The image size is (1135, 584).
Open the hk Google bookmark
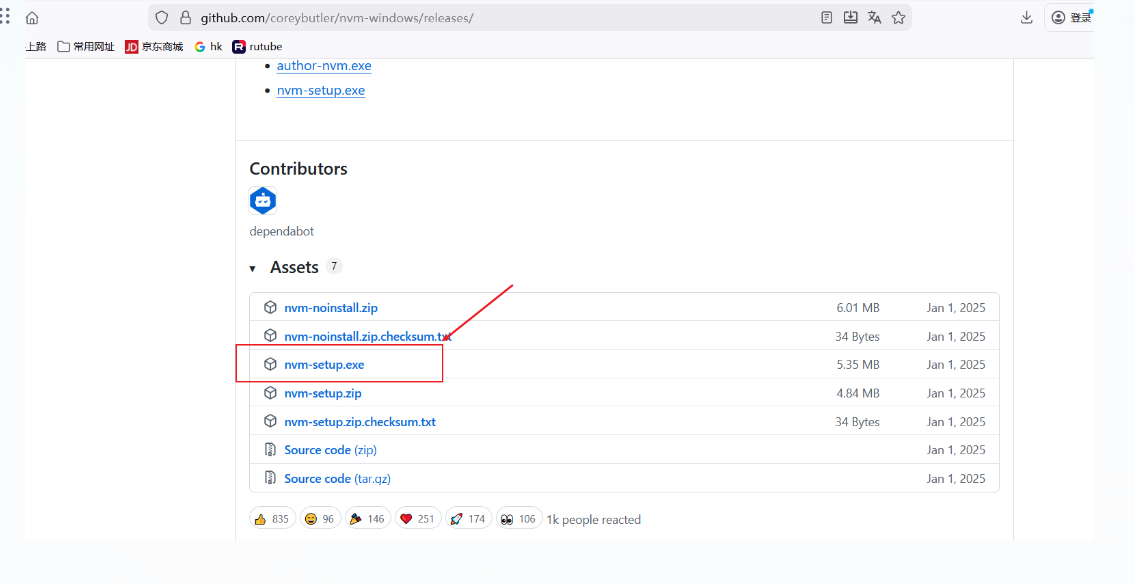click(x=208, y=46)
